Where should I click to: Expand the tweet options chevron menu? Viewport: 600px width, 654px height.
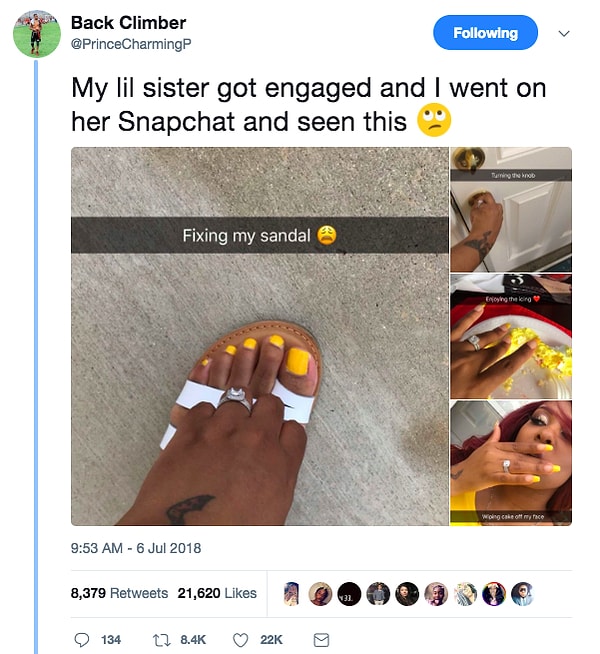[563, 33]
